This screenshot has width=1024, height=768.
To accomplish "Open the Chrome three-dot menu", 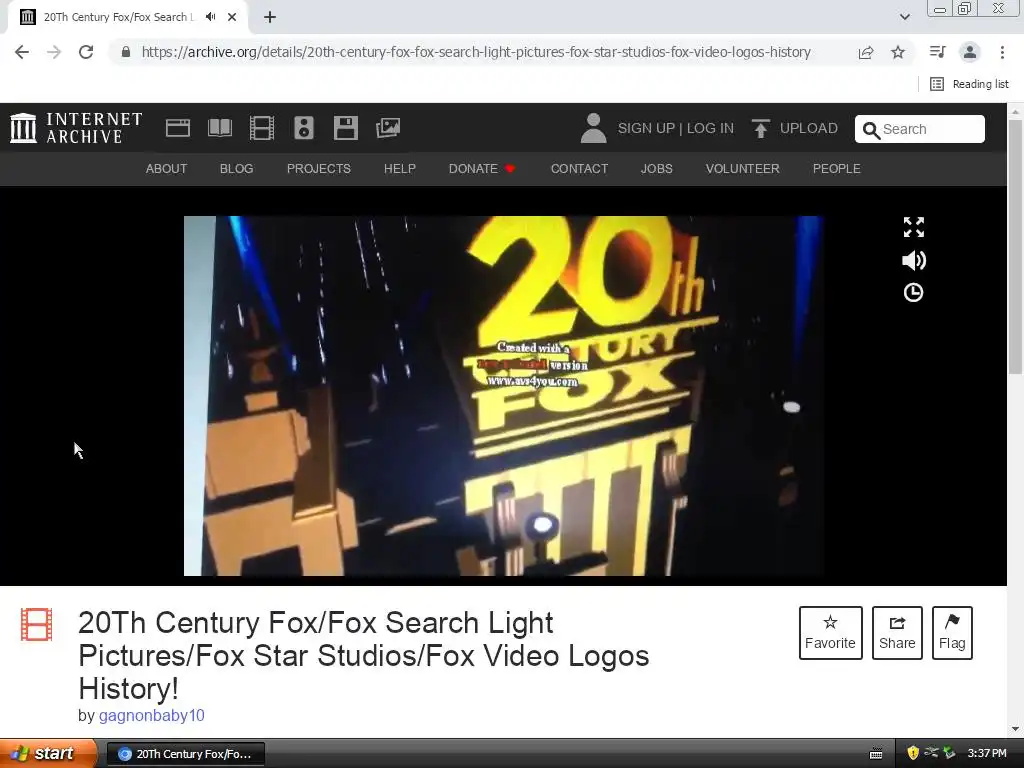I will pyautogui.click(x=1002, y=52).
